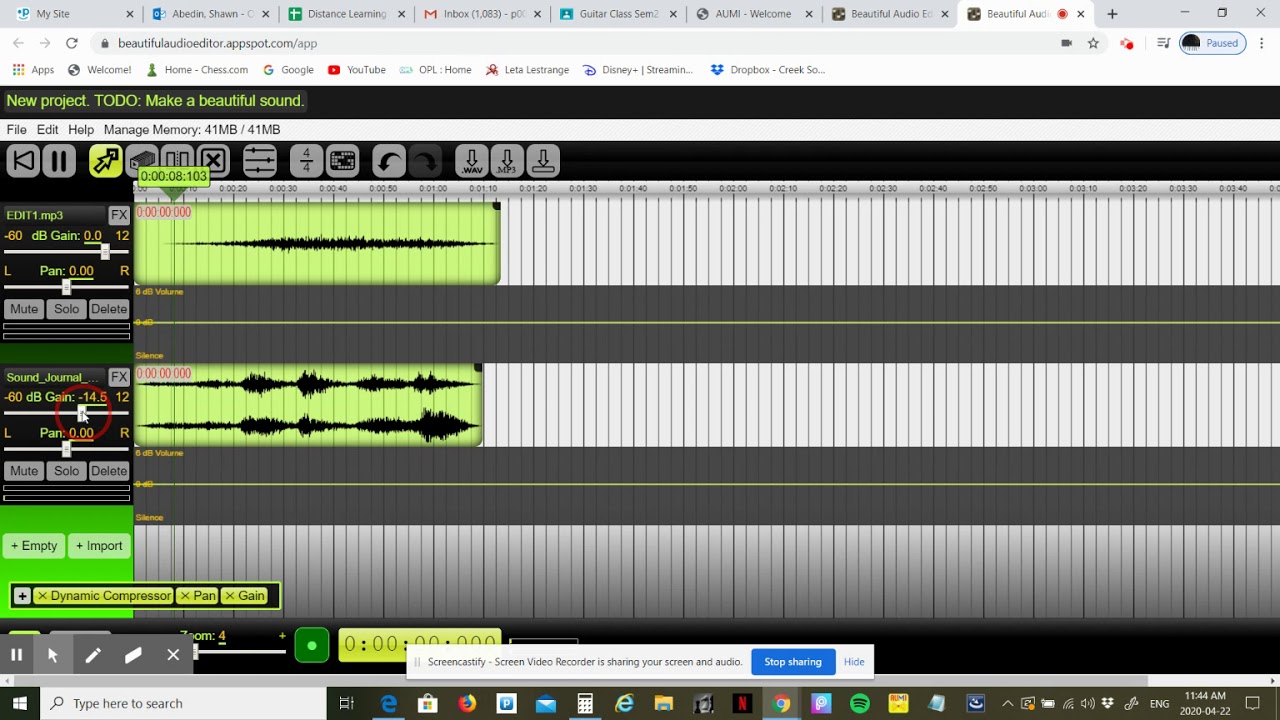Click the save project download icon

(x=543, y=161)
